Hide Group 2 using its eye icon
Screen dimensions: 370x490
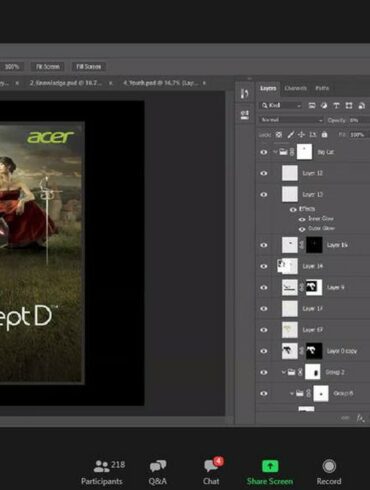pos(264,372)
